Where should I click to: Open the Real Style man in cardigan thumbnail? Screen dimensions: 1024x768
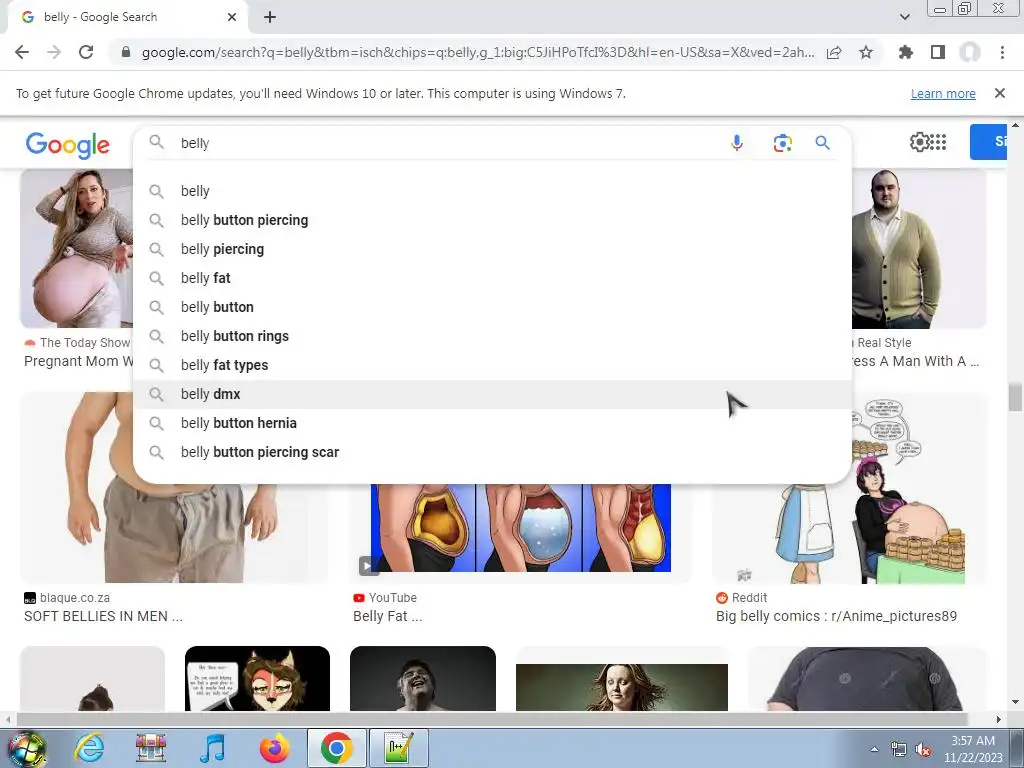(920, 248)
